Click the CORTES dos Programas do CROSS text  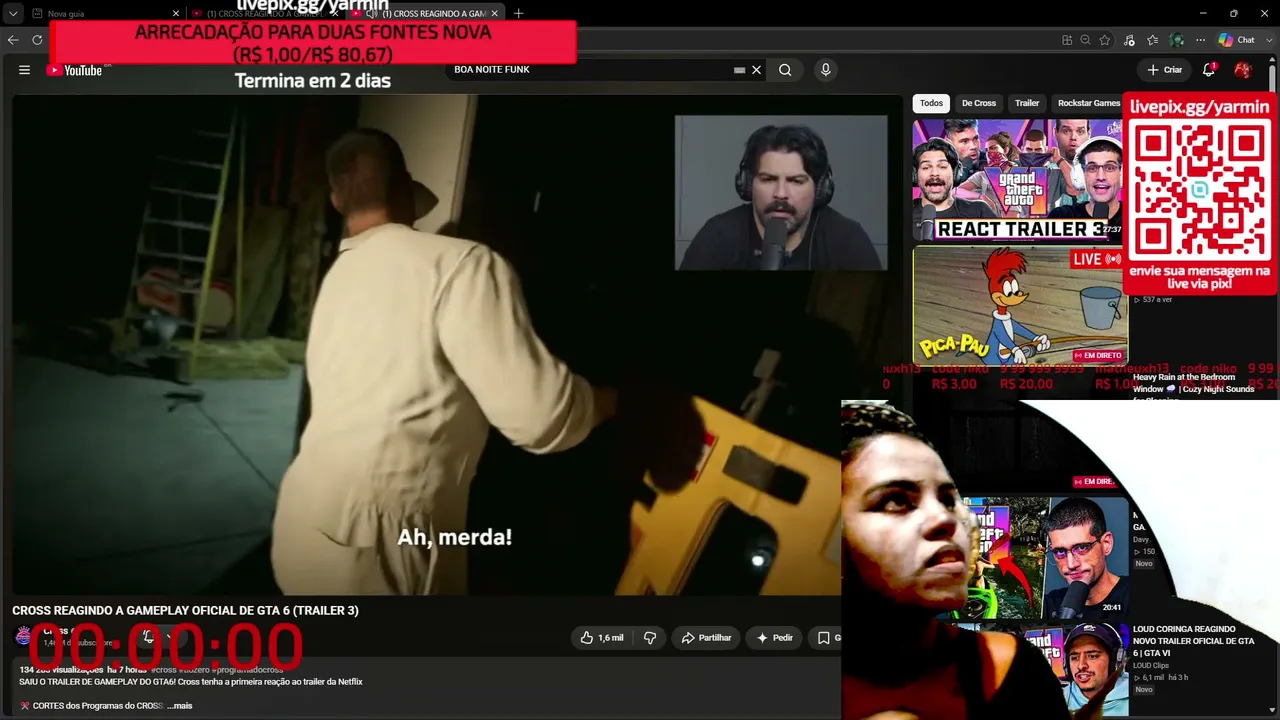tap(98, 706)
